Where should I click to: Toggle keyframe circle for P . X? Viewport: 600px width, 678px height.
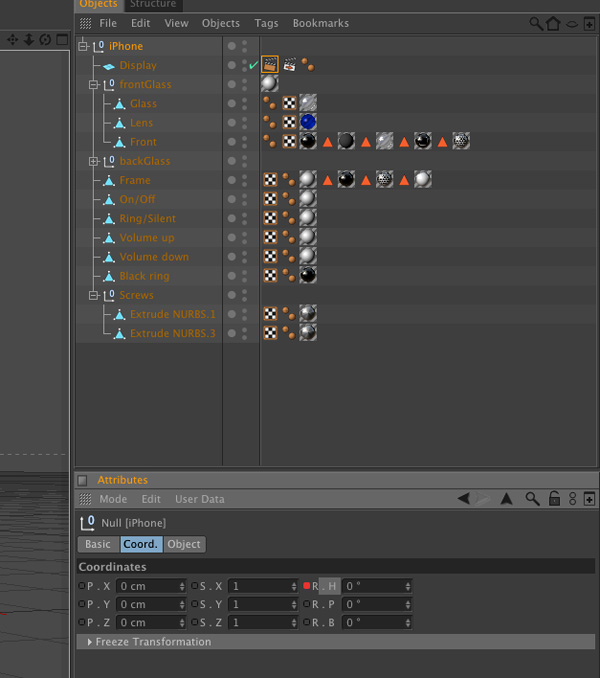point(82,585)
